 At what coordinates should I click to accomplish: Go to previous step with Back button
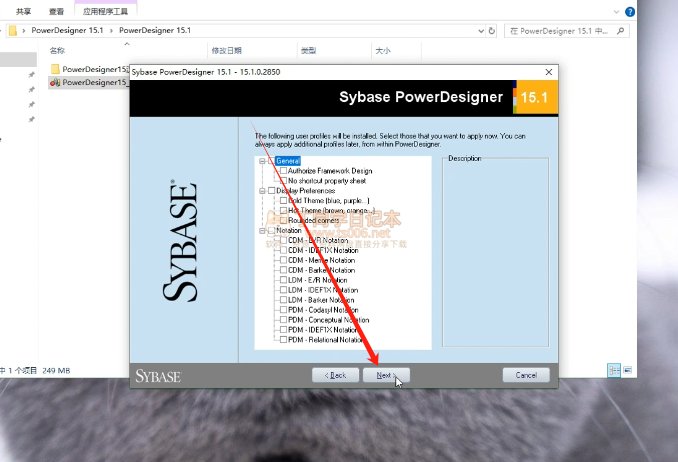tap(335, 375)
